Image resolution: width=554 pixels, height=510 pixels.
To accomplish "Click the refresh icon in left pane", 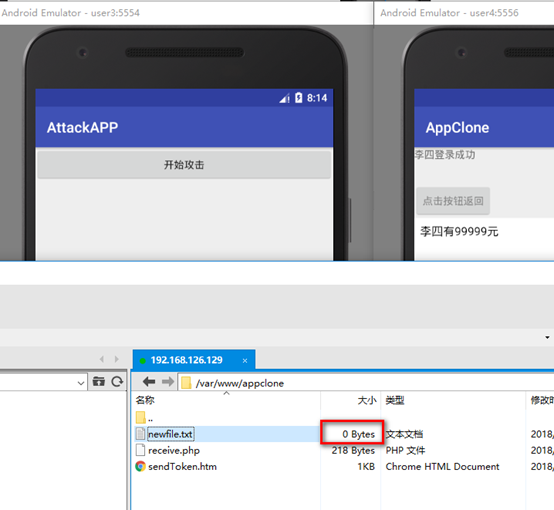I will pos(117,382).
